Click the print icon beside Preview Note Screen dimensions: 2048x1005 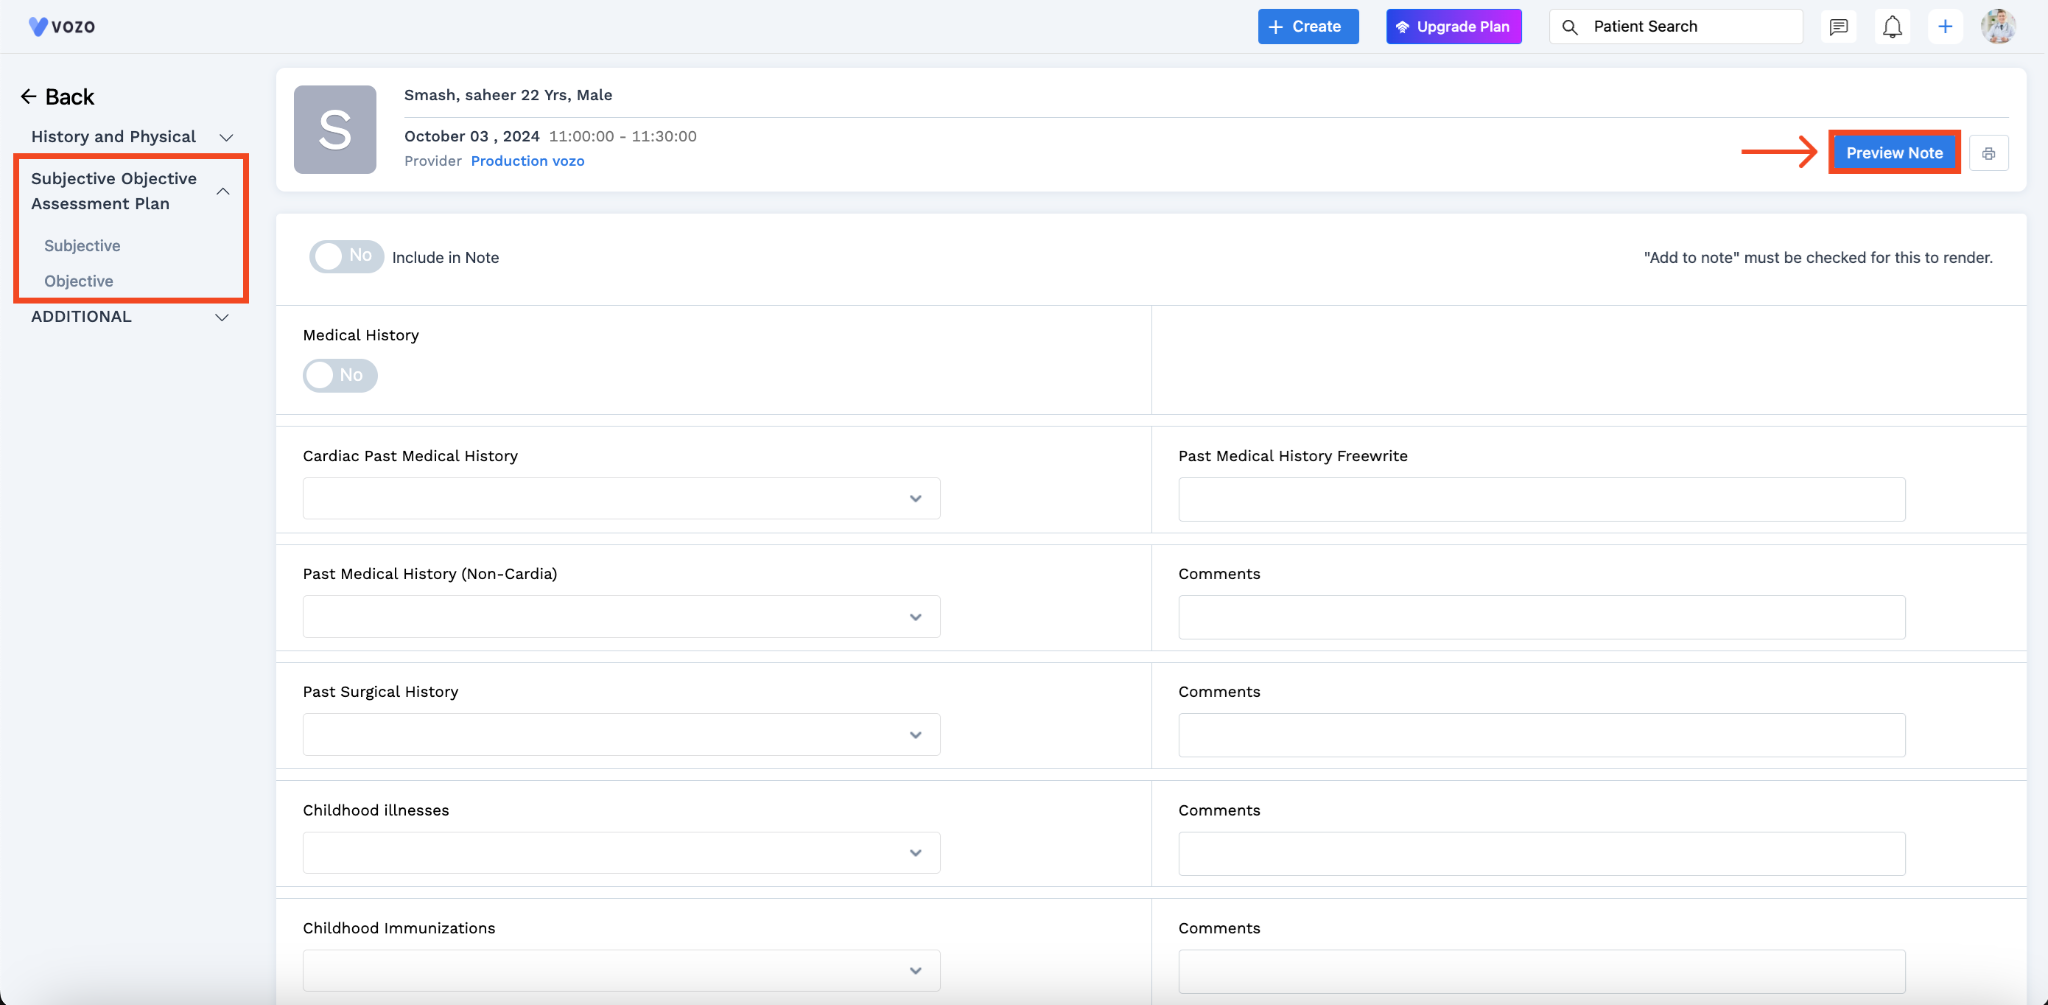tap(1989, 153)
